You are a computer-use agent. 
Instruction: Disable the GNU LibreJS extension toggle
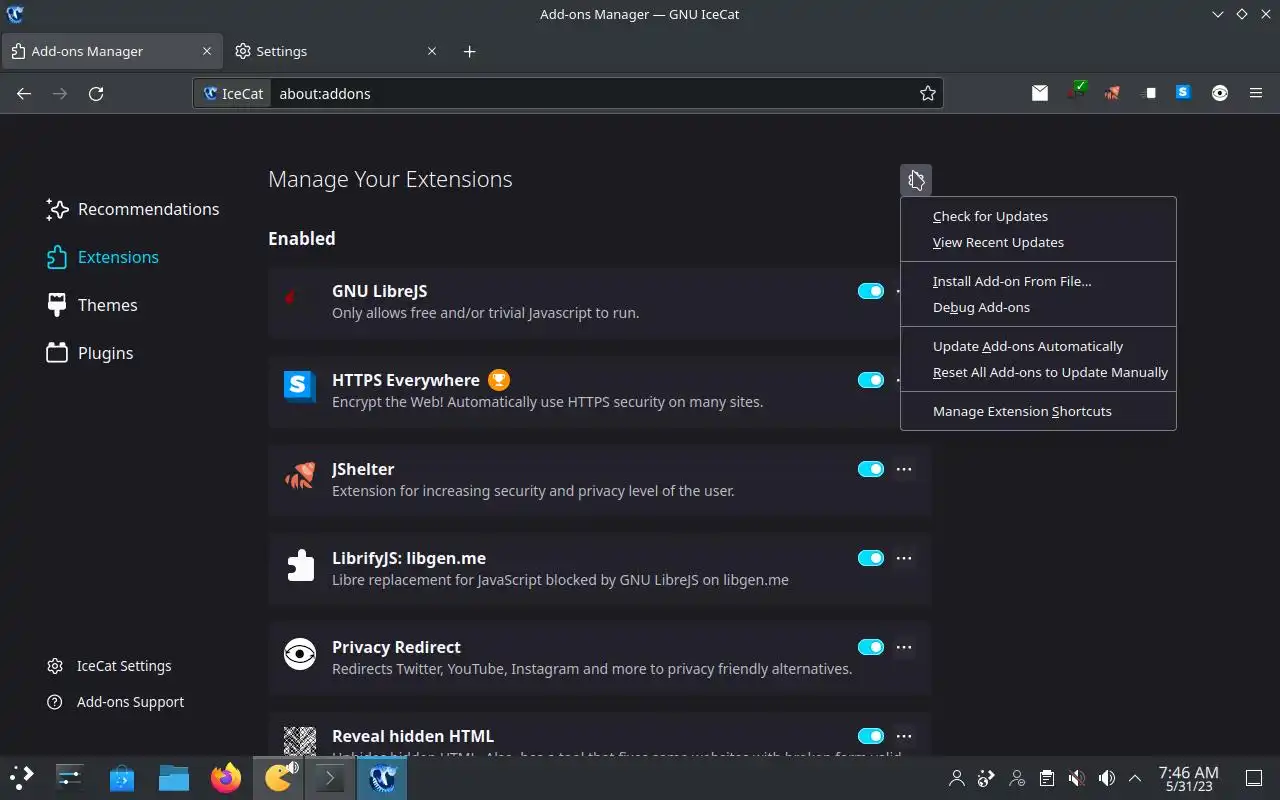871,291
